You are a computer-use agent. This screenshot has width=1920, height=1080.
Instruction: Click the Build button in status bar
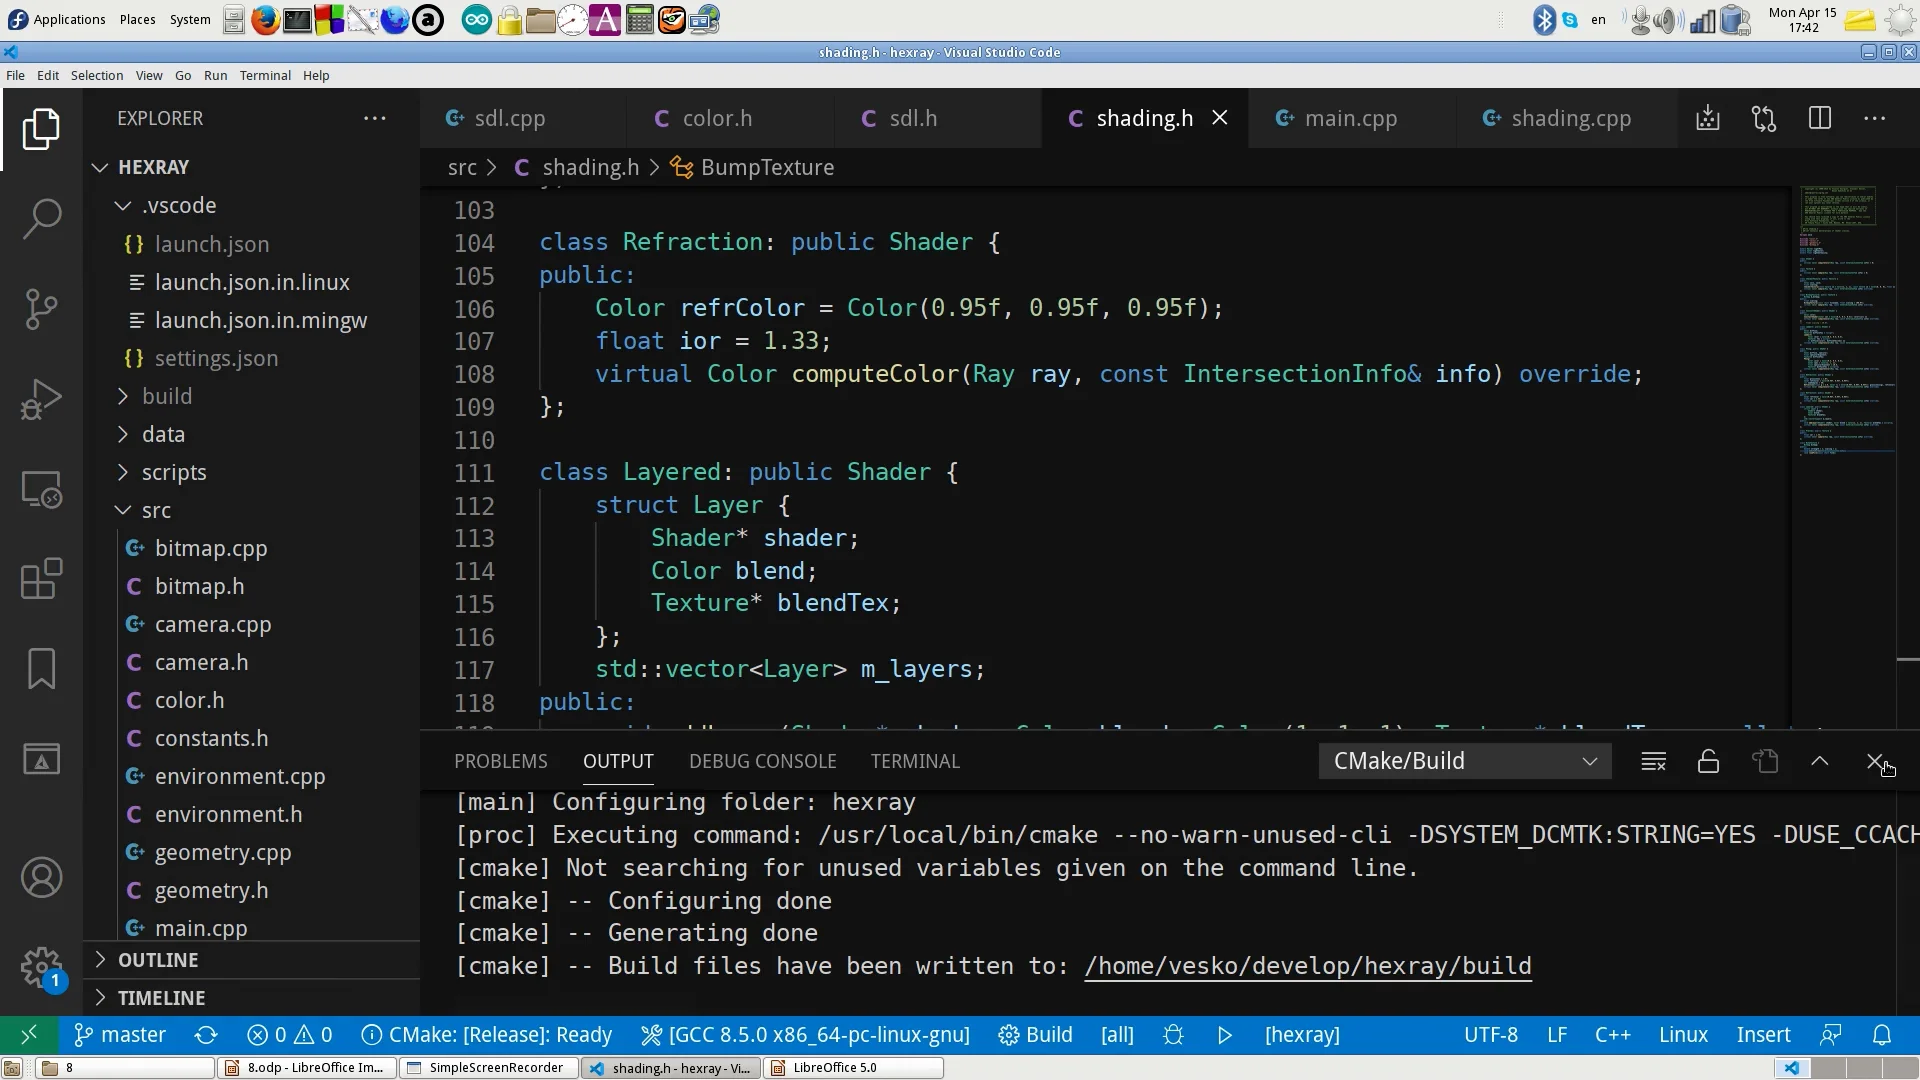pos(1036,1035)
